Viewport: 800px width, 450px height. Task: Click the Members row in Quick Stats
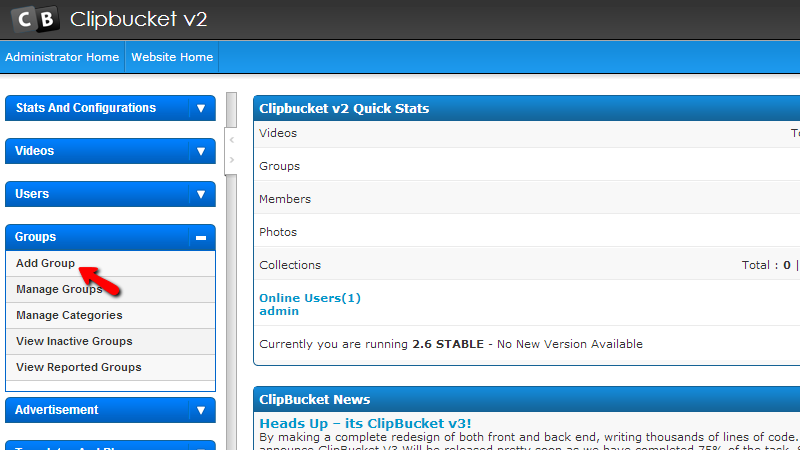[527, 198]
